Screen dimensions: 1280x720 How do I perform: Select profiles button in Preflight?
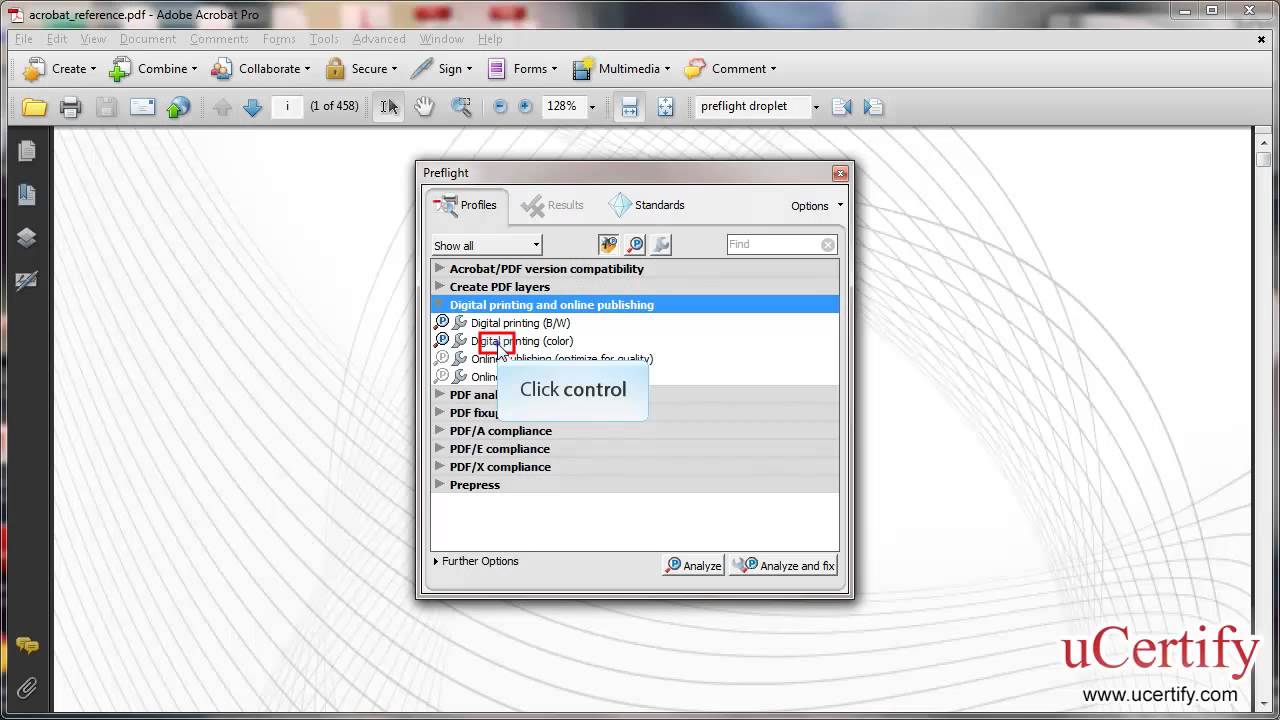[608, 245]
